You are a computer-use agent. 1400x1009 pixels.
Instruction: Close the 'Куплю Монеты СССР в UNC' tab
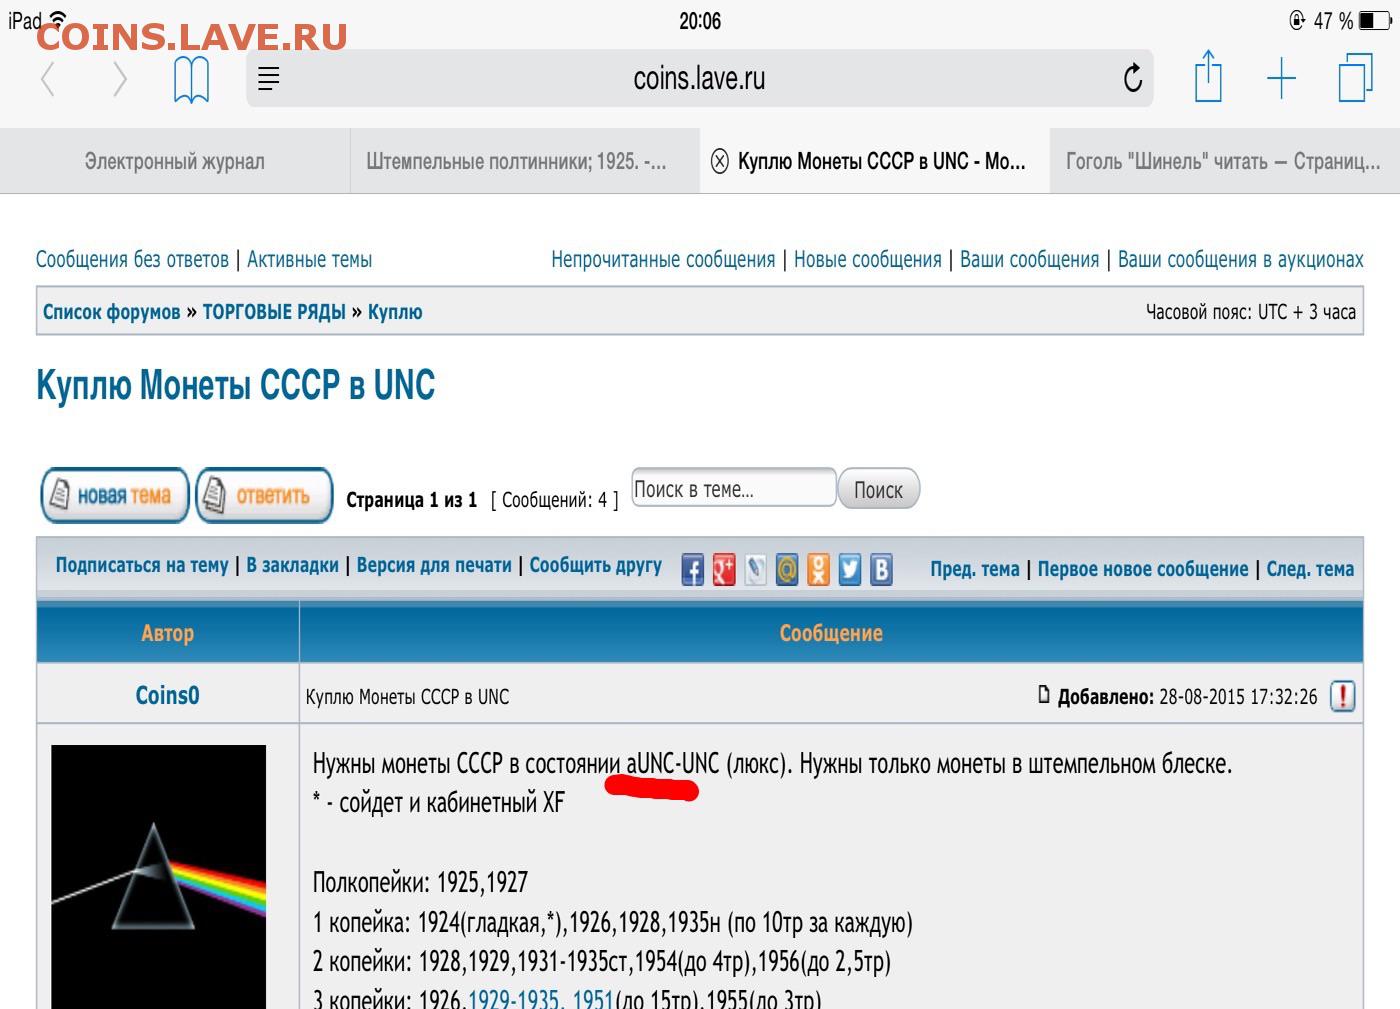pyautogui.click(x=719, y=161)
